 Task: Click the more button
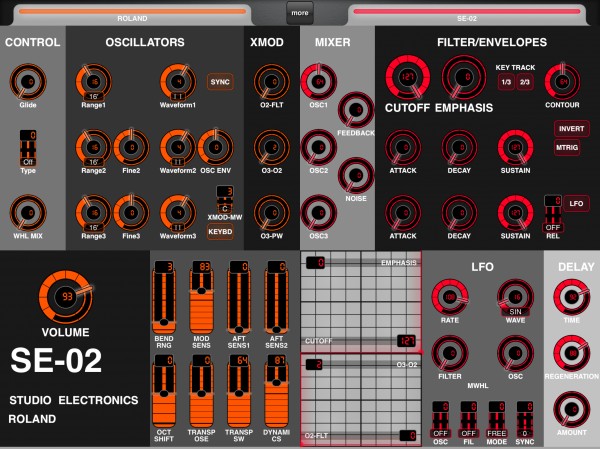300,13
